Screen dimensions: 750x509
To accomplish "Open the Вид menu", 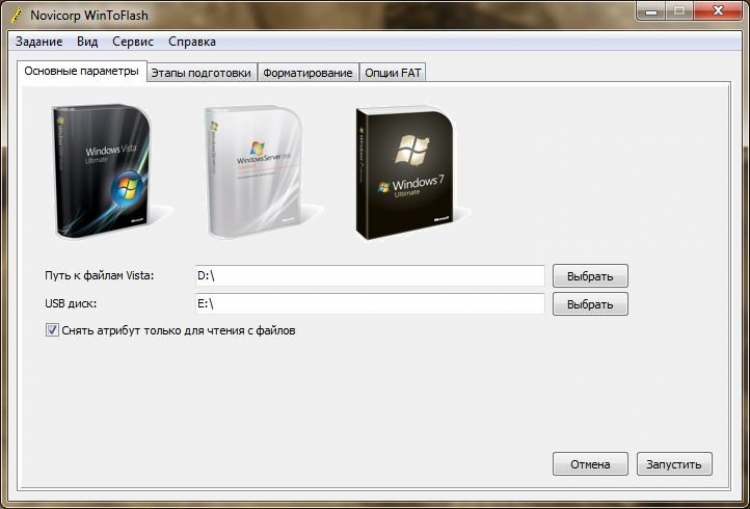I will [88, 42].
